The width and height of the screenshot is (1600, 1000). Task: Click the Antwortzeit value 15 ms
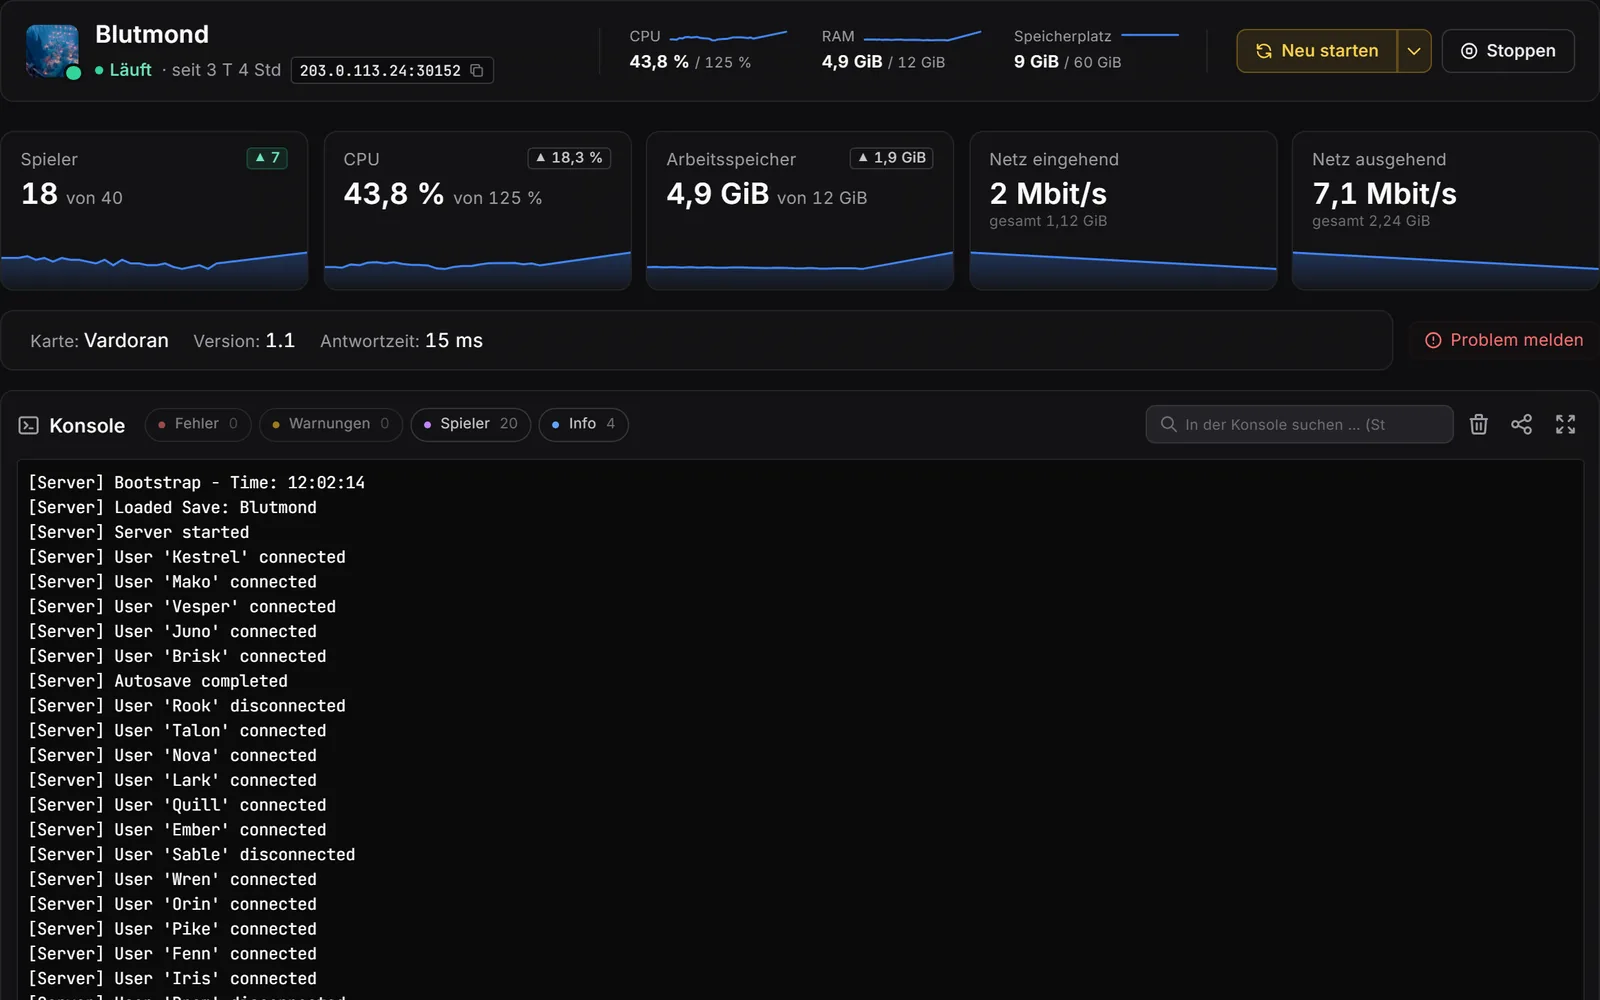454,340
